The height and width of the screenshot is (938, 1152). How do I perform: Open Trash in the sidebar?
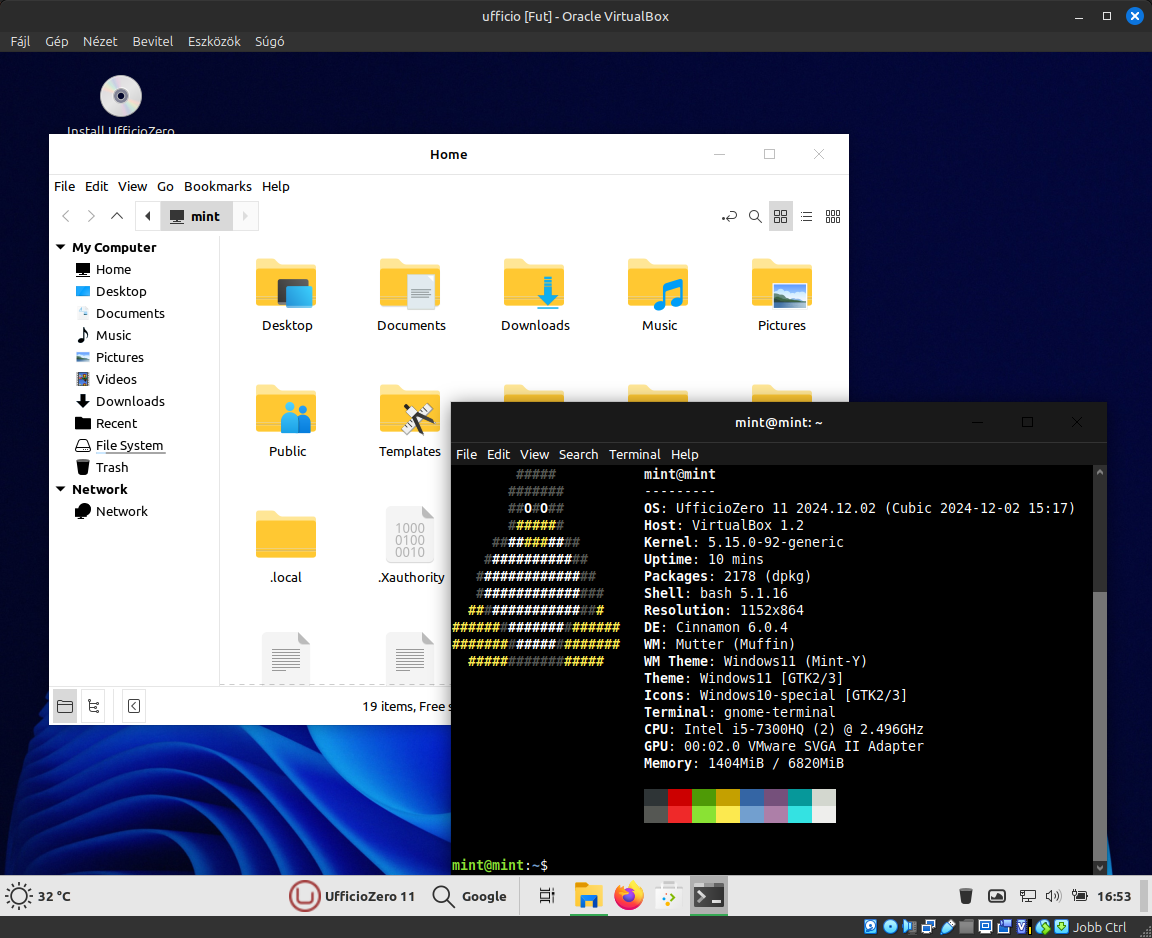112,468
